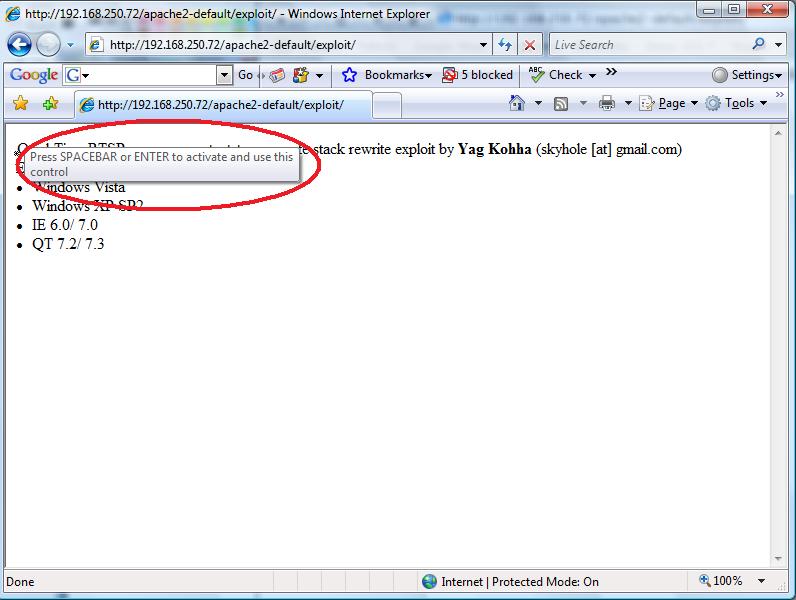
Task: Click the Internet zone globe icon
Action: pos(429,582)
